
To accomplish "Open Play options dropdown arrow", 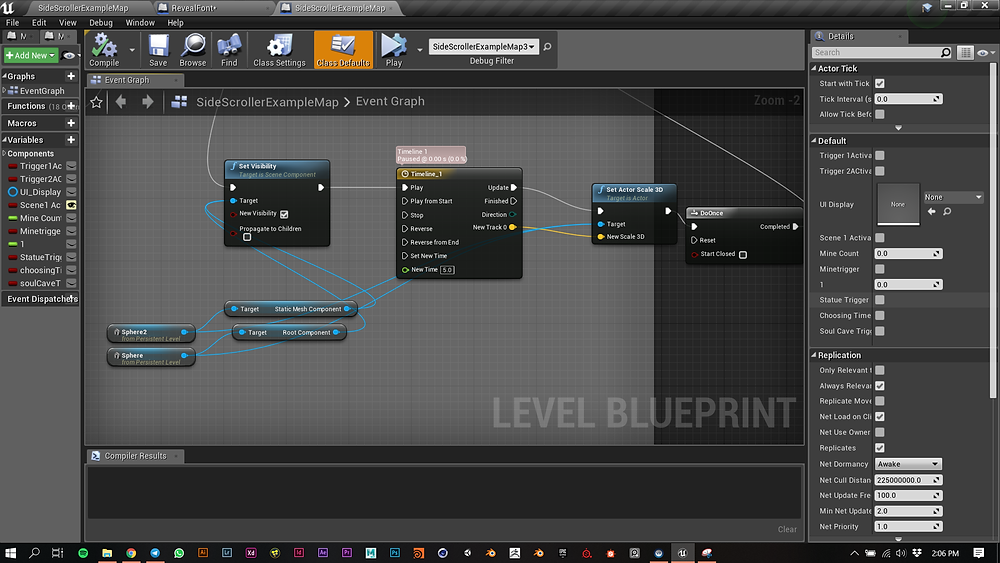I will coord(420,50).
